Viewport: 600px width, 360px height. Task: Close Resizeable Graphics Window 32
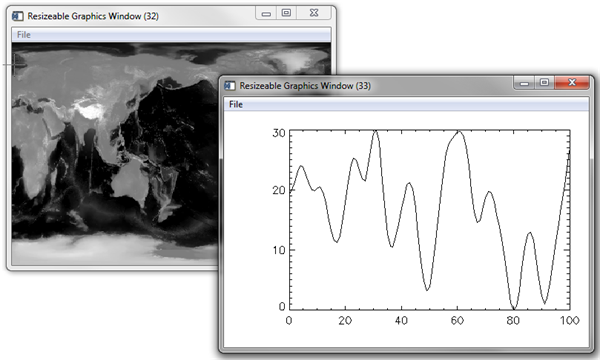pos(314,13)
